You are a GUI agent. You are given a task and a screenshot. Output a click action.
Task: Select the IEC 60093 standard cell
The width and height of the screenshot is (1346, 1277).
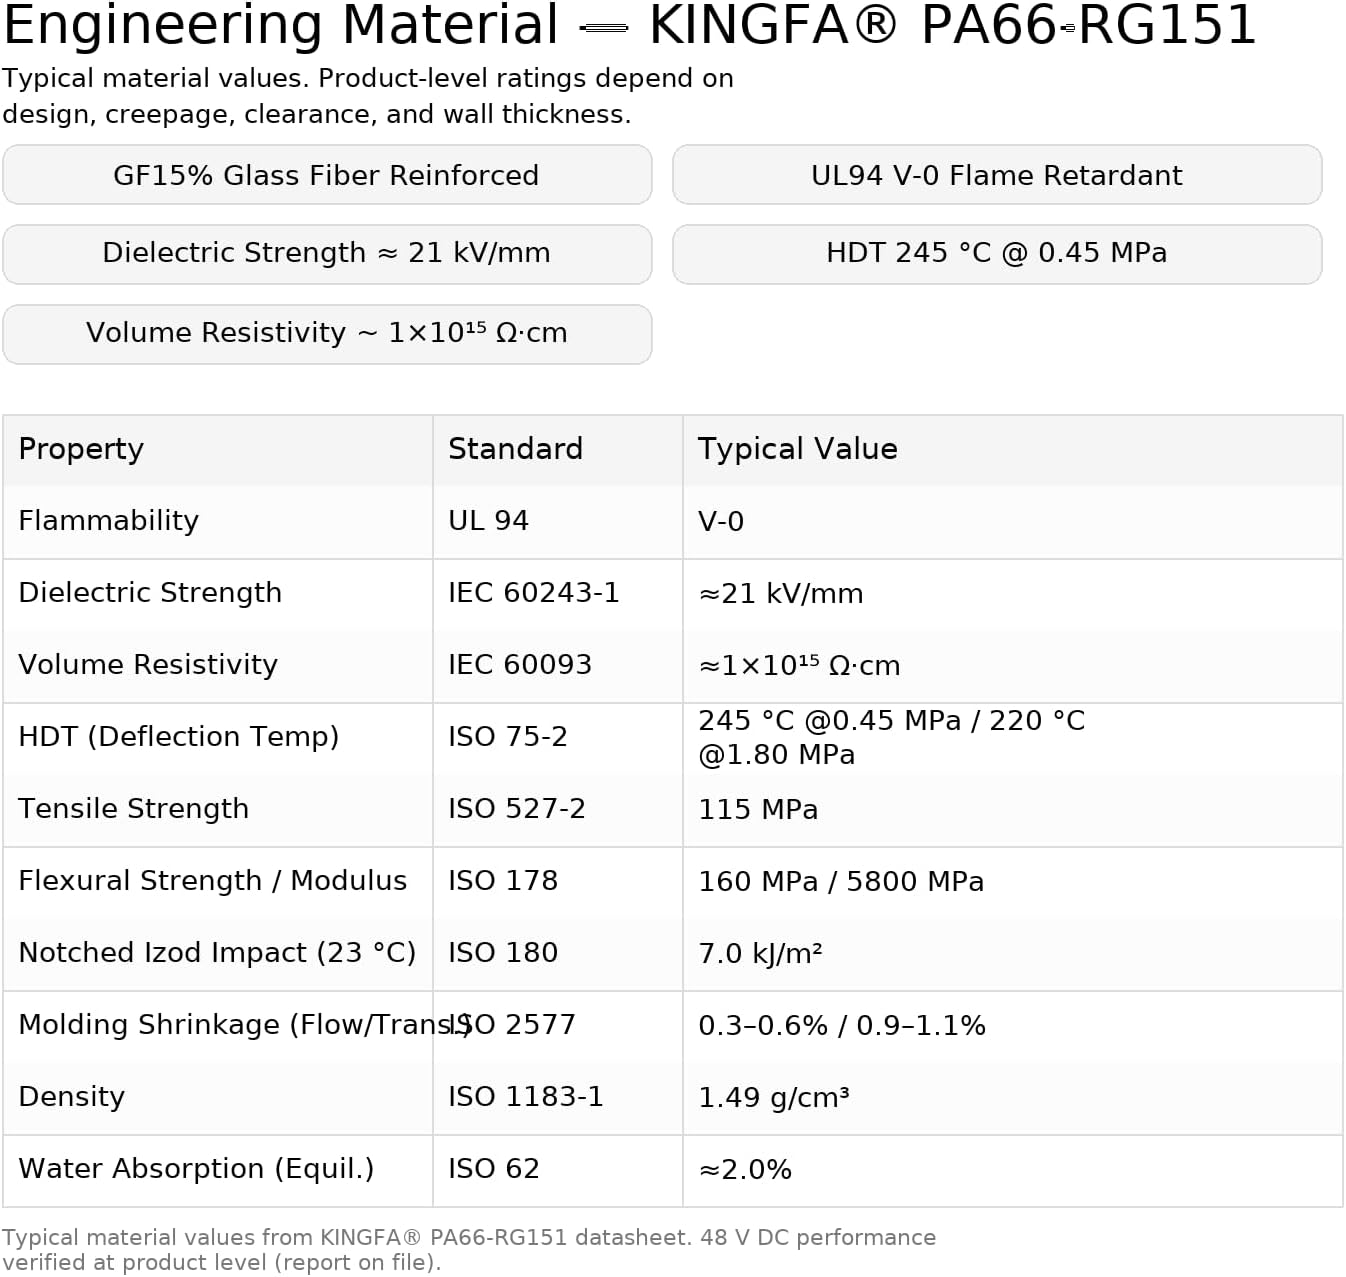(x=519, y=665)
